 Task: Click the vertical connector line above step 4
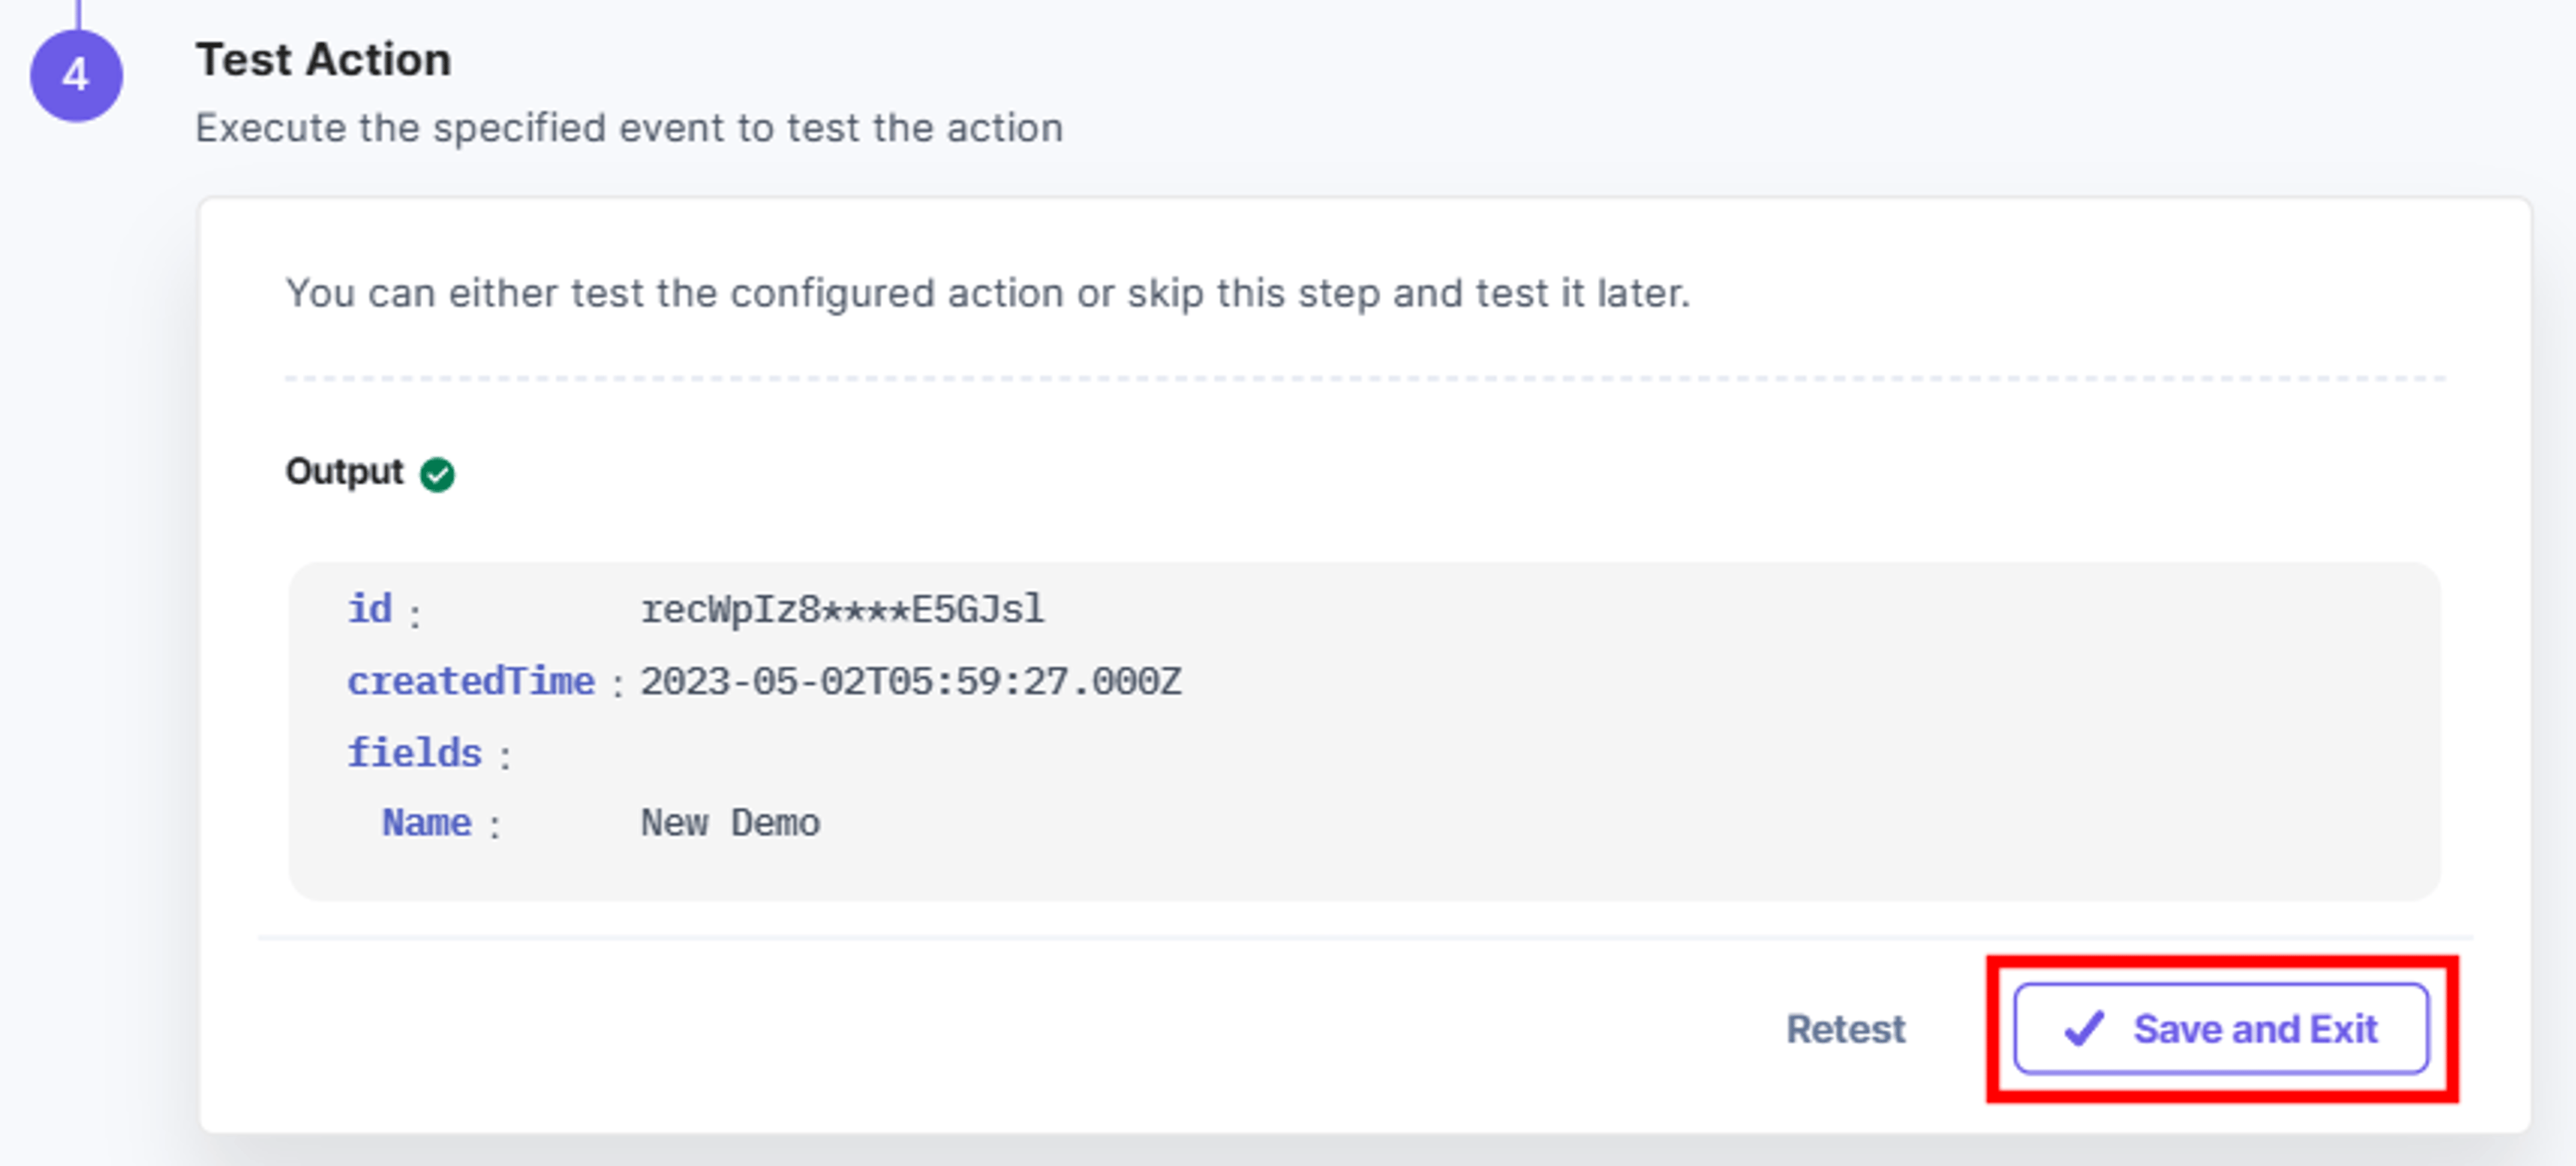(78, 14)
